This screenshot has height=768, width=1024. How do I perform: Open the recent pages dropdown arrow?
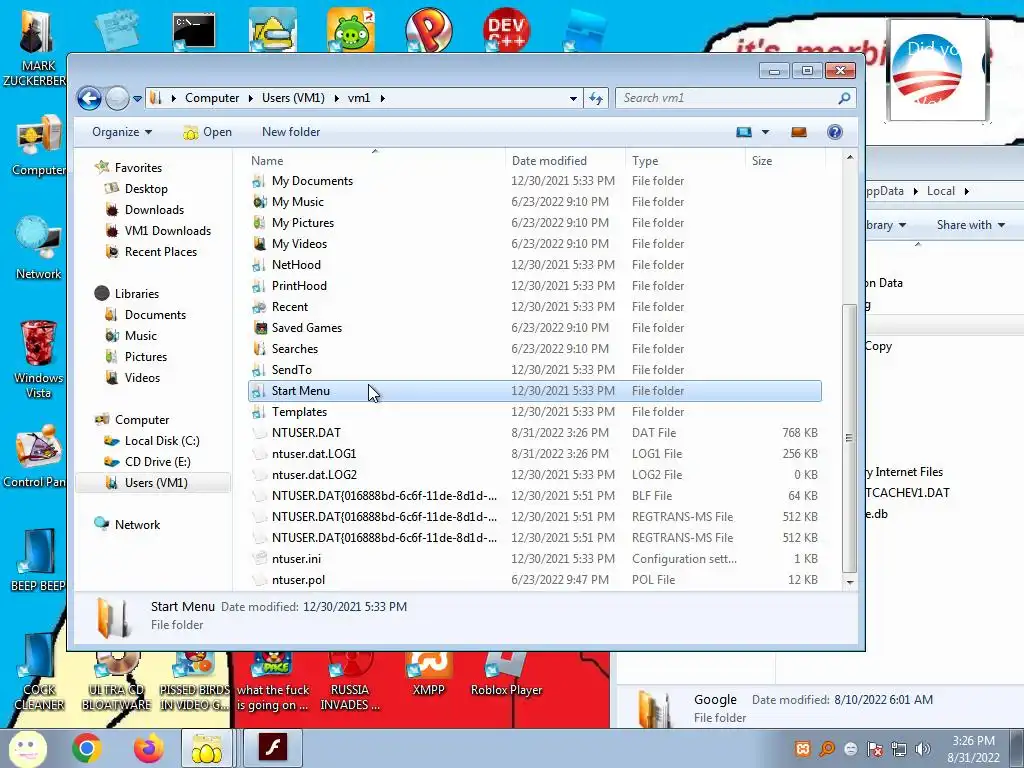137,99
